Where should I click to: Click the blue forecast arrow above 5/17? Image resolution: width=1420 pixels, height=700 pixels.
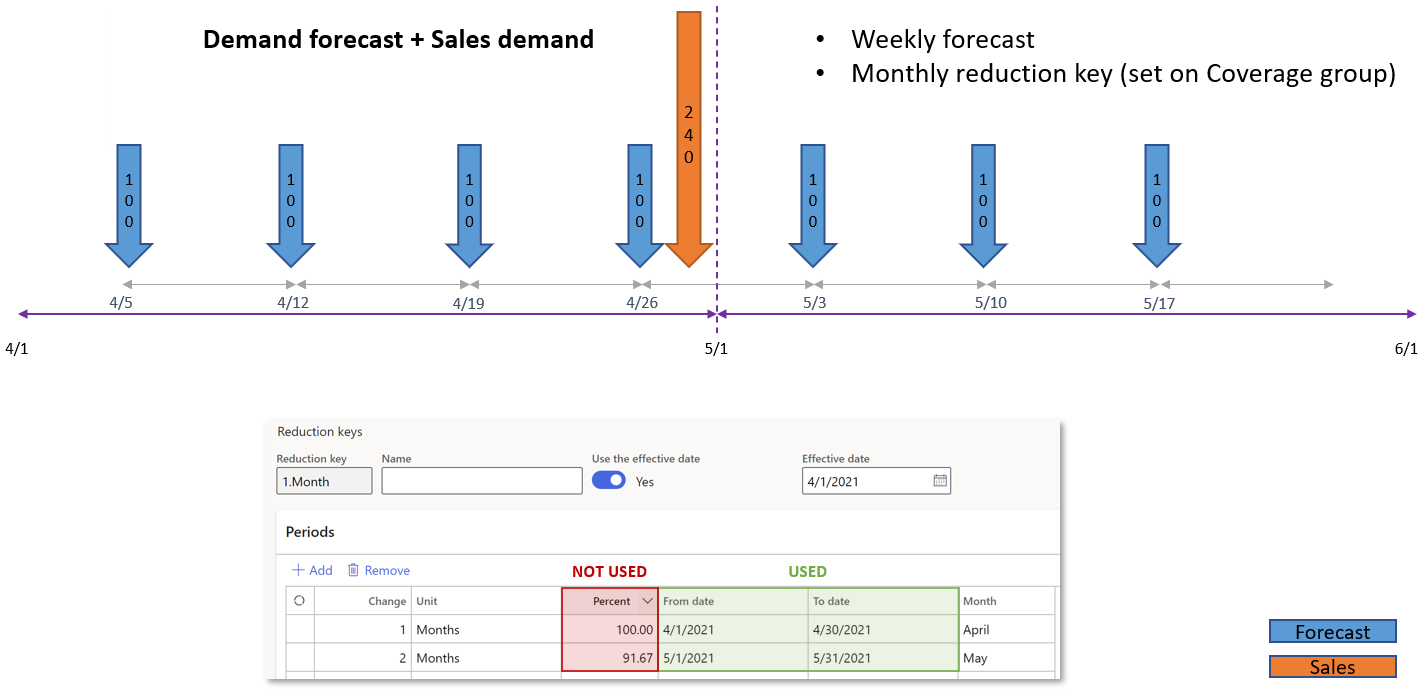point(1157,205)
